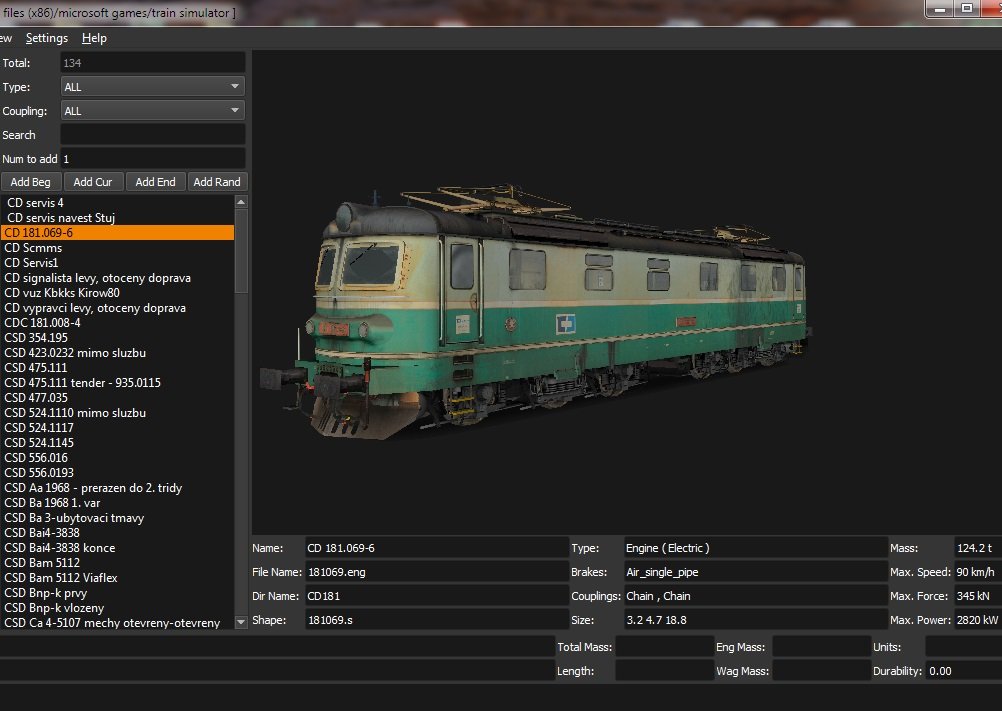Select CD servis 4 in the list
Screen dimensions: 1002x711
[x=35, y=203]
